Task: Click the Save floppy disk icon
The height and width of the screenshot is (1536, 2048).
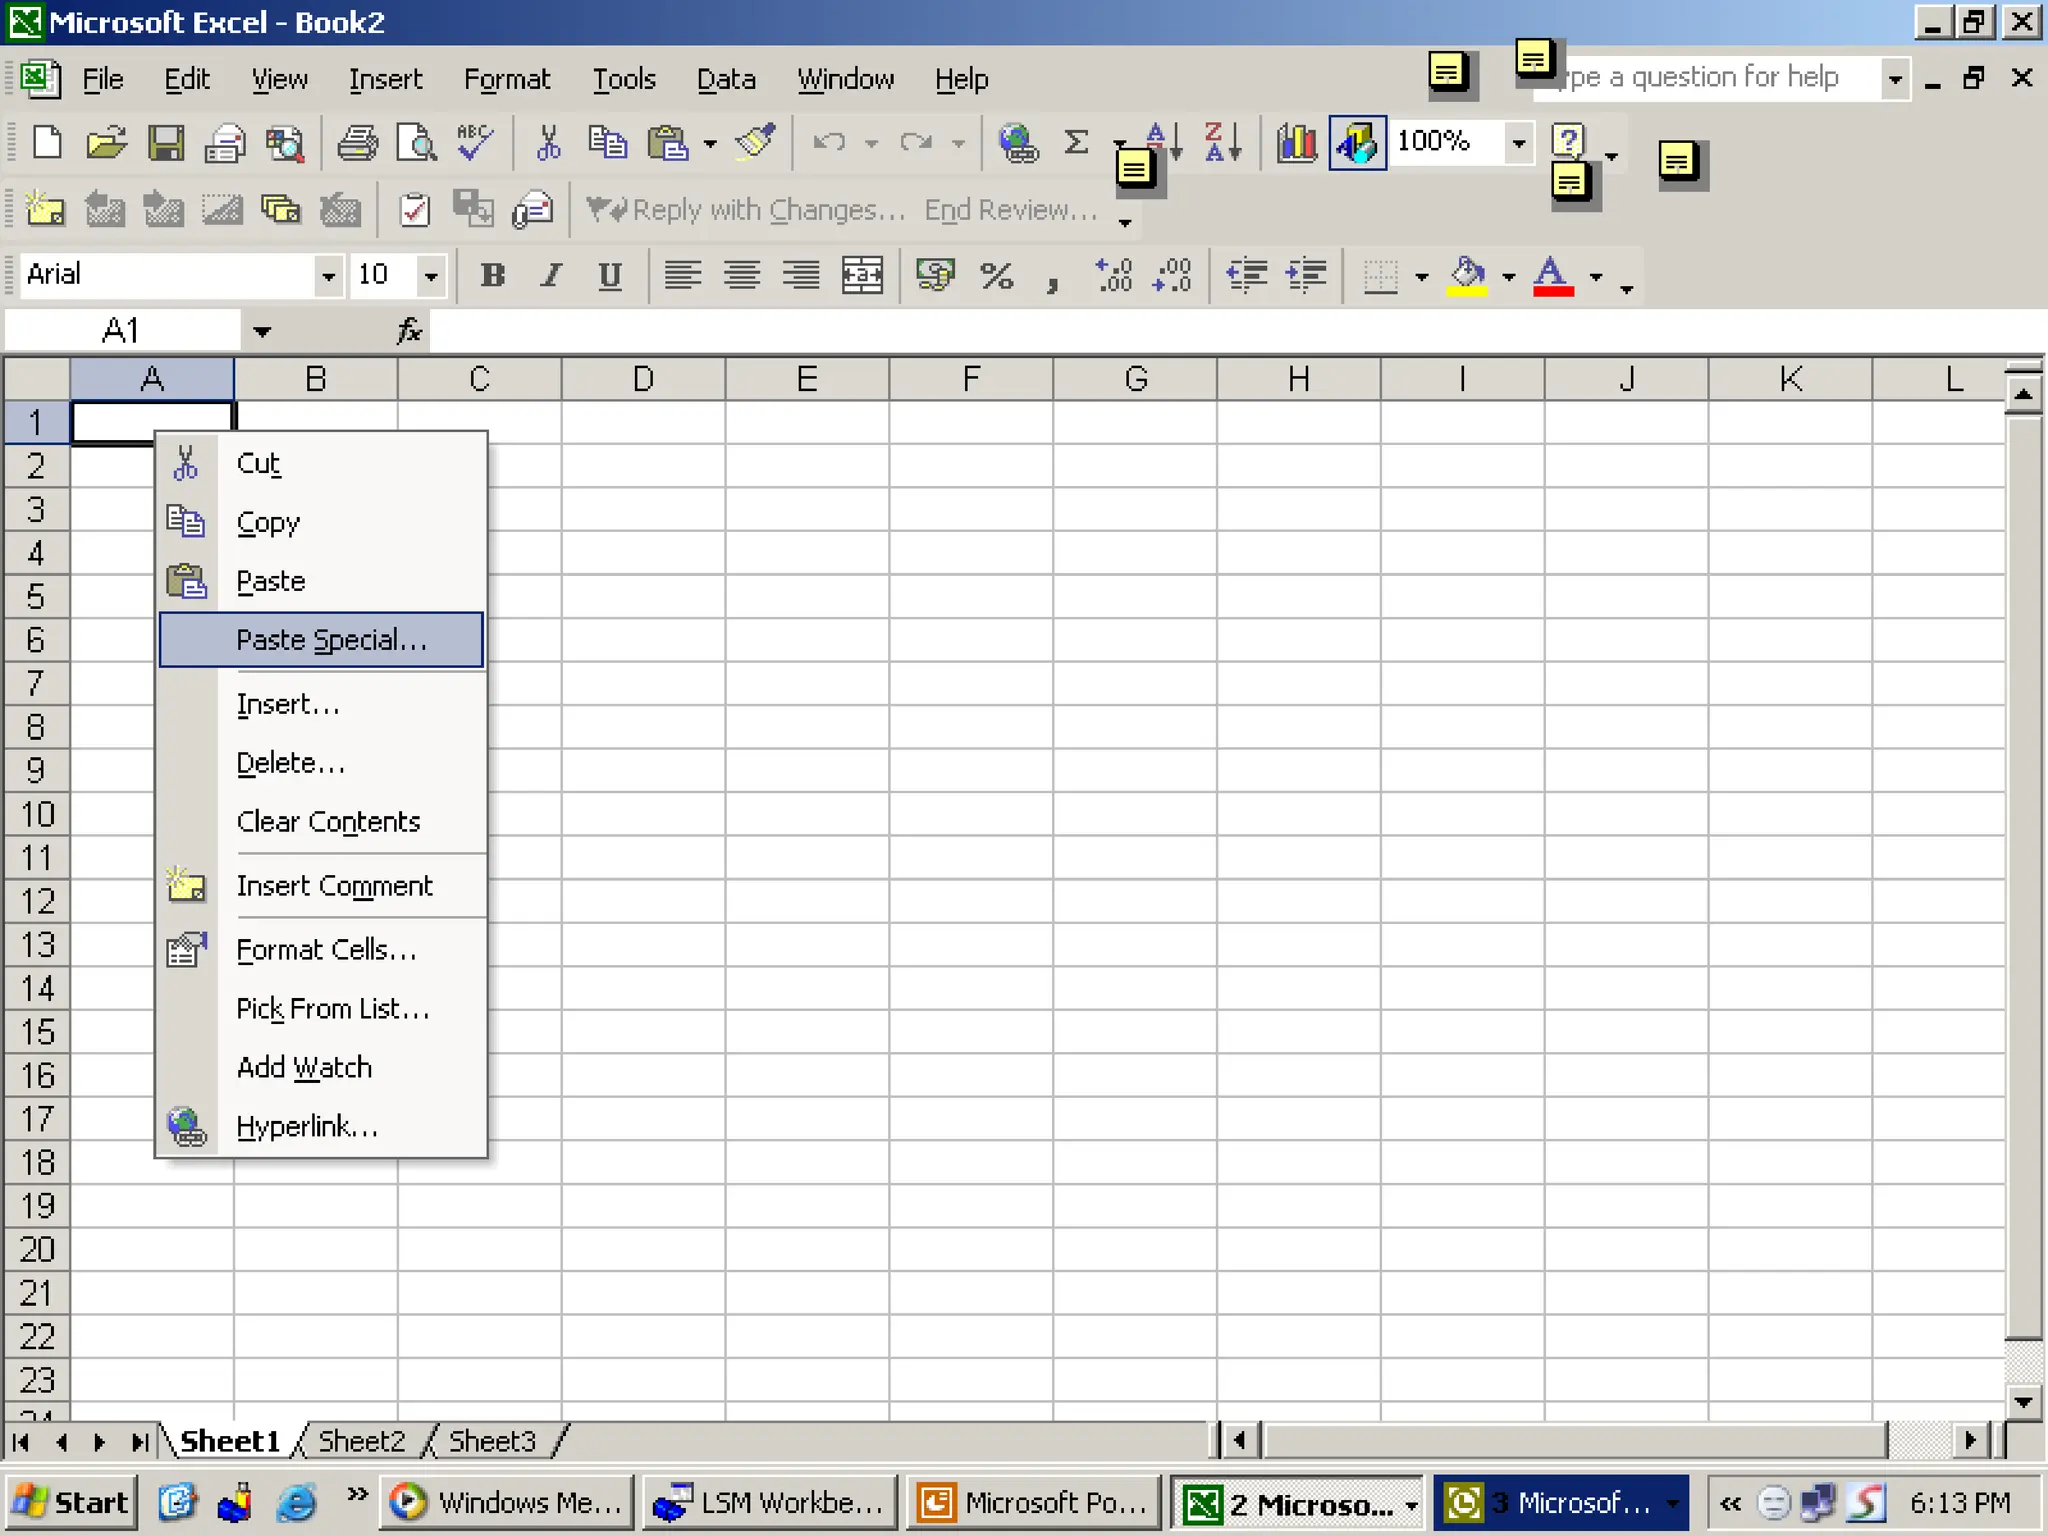Action: (165, 143)
